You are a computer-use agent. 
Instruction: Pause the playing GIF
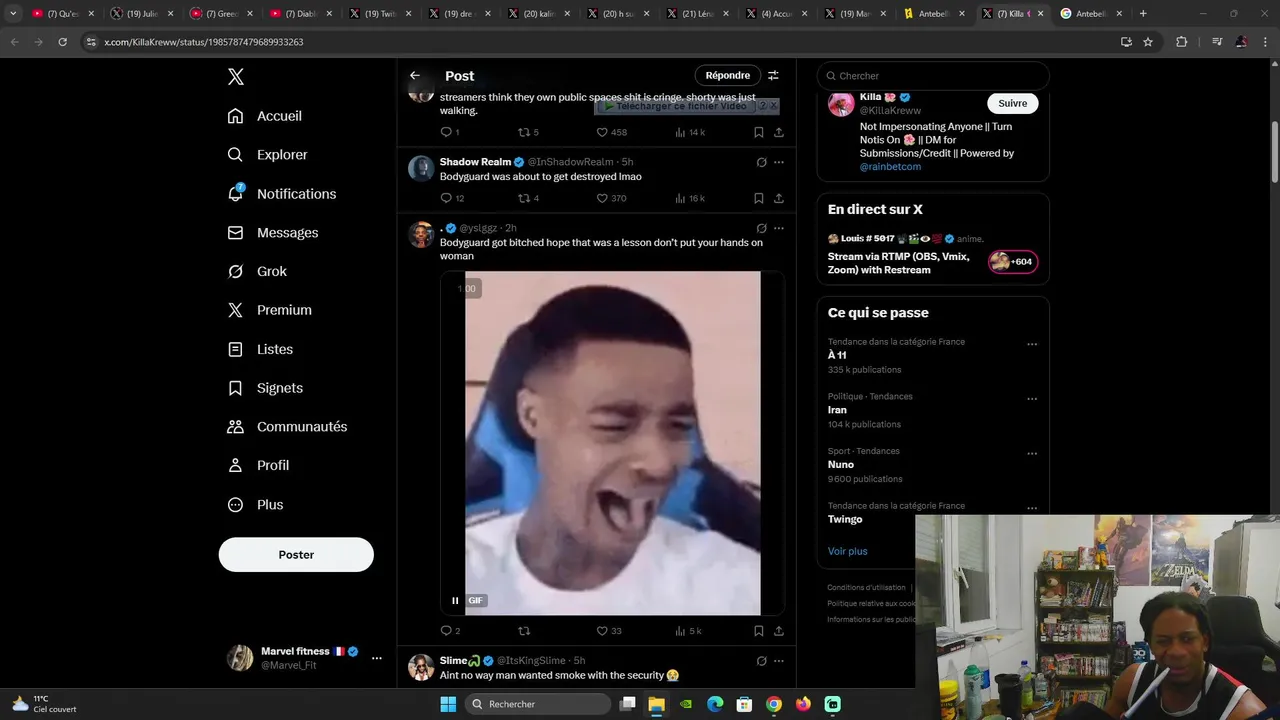(455, 600)
